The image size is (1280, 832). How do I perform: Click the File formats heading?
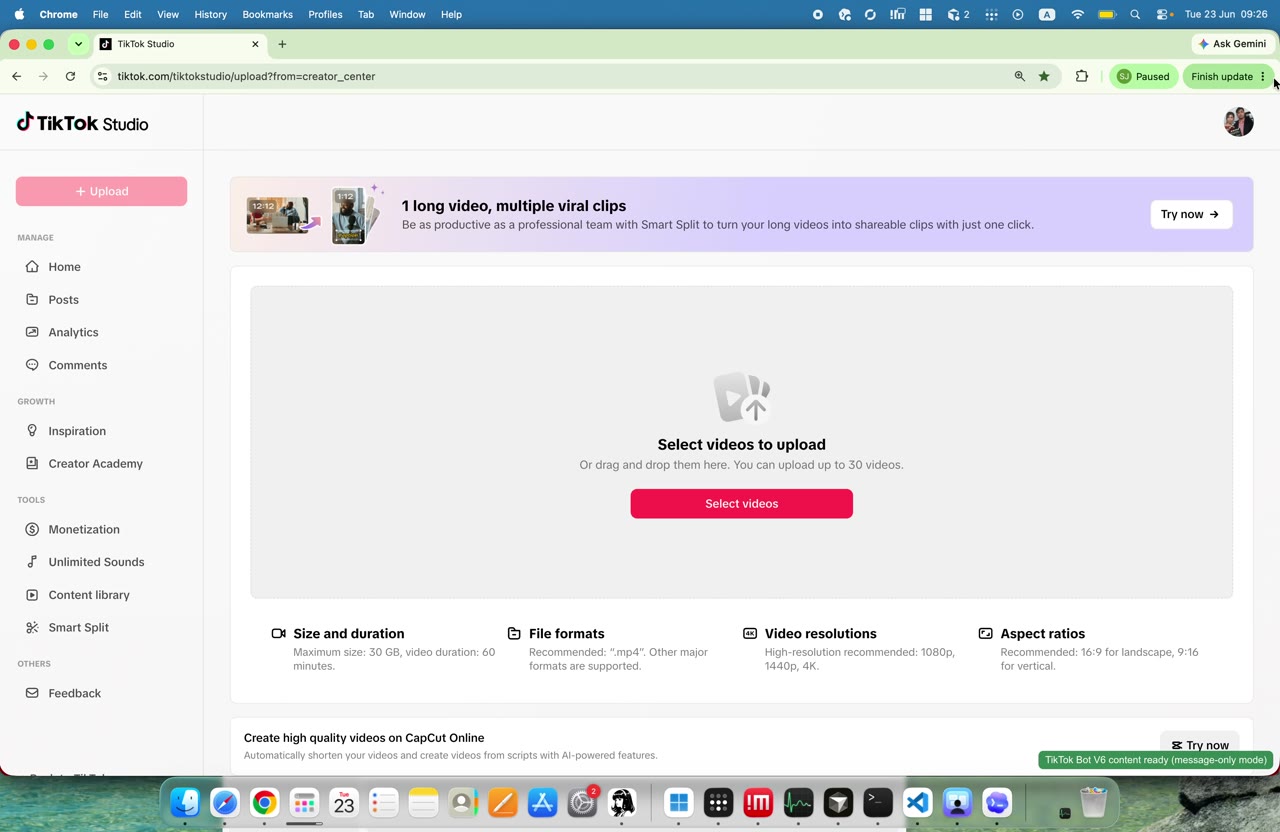coord(566,633)
